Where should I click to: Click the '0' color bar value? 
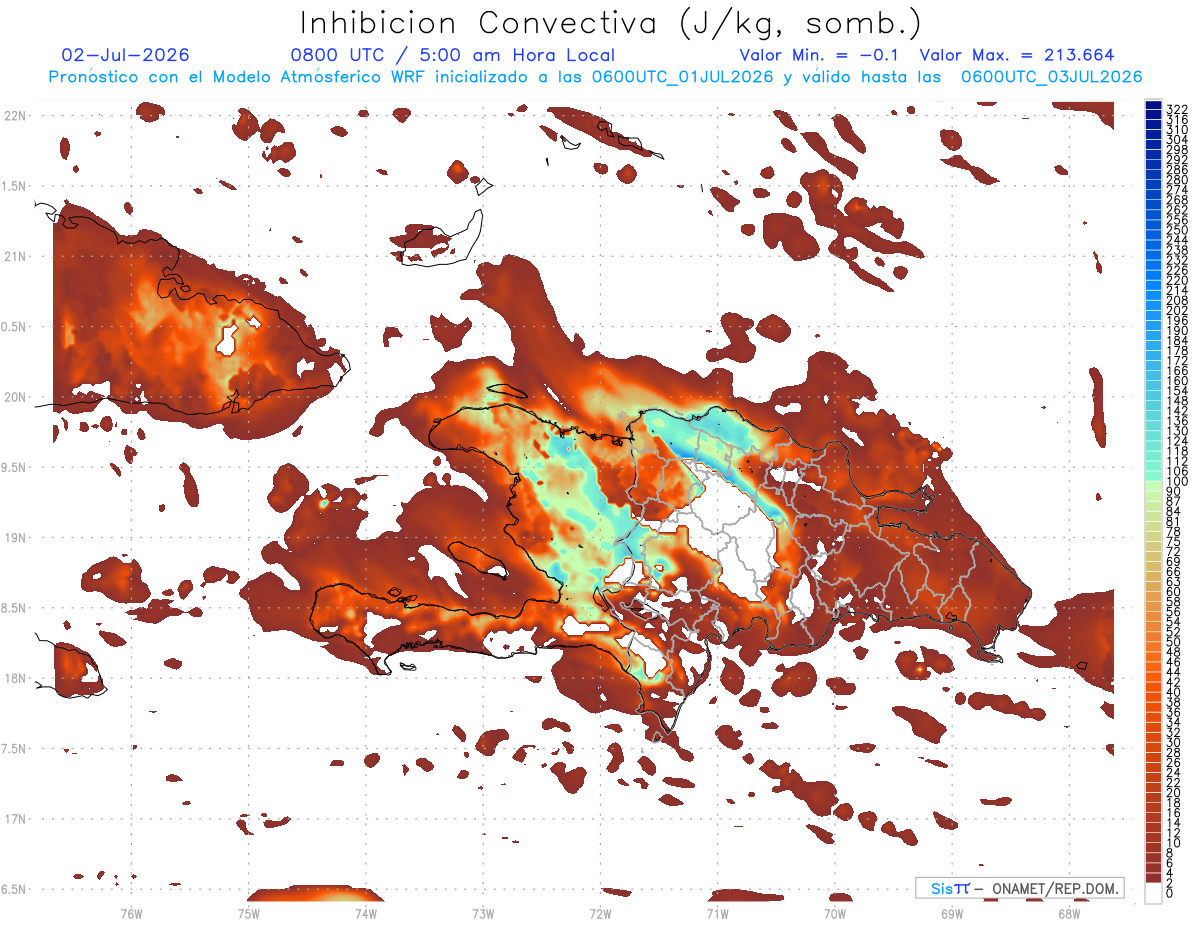pyautogui.click(x=1170, y=892)
